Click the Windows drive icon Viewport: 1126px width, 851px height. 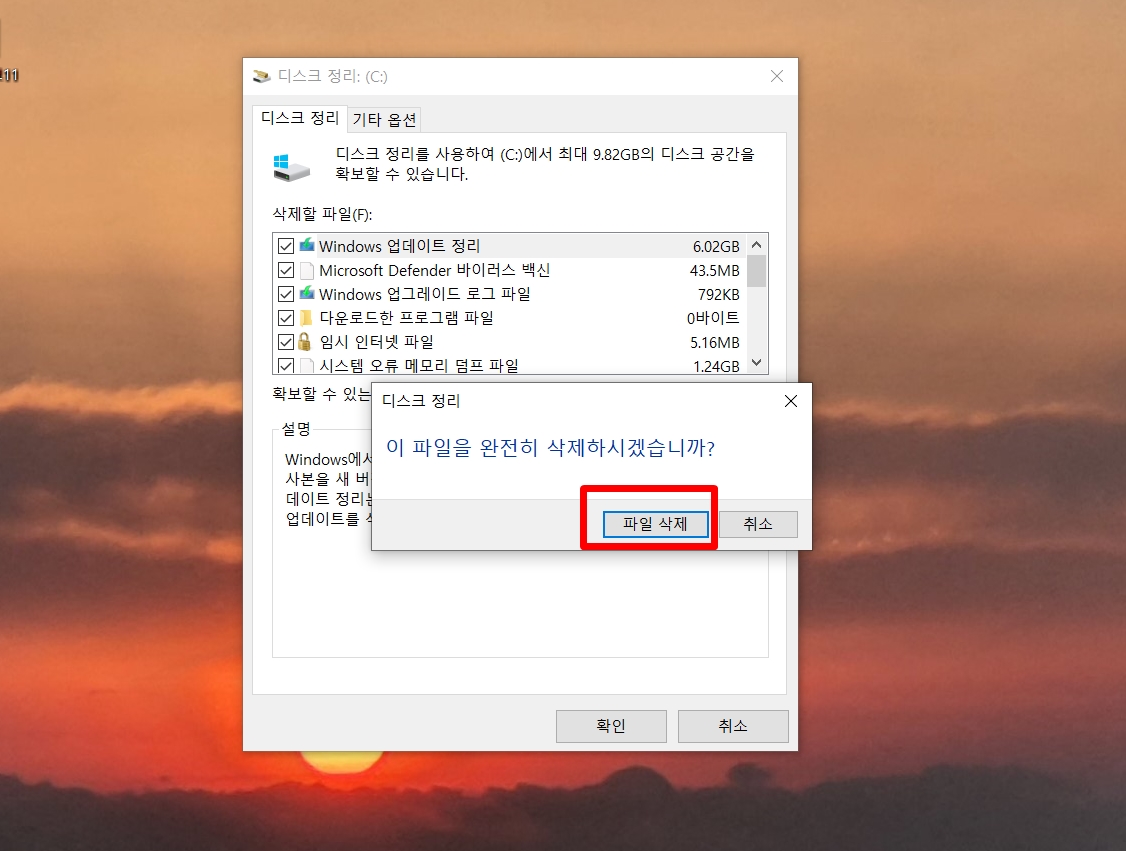[291, 167]
